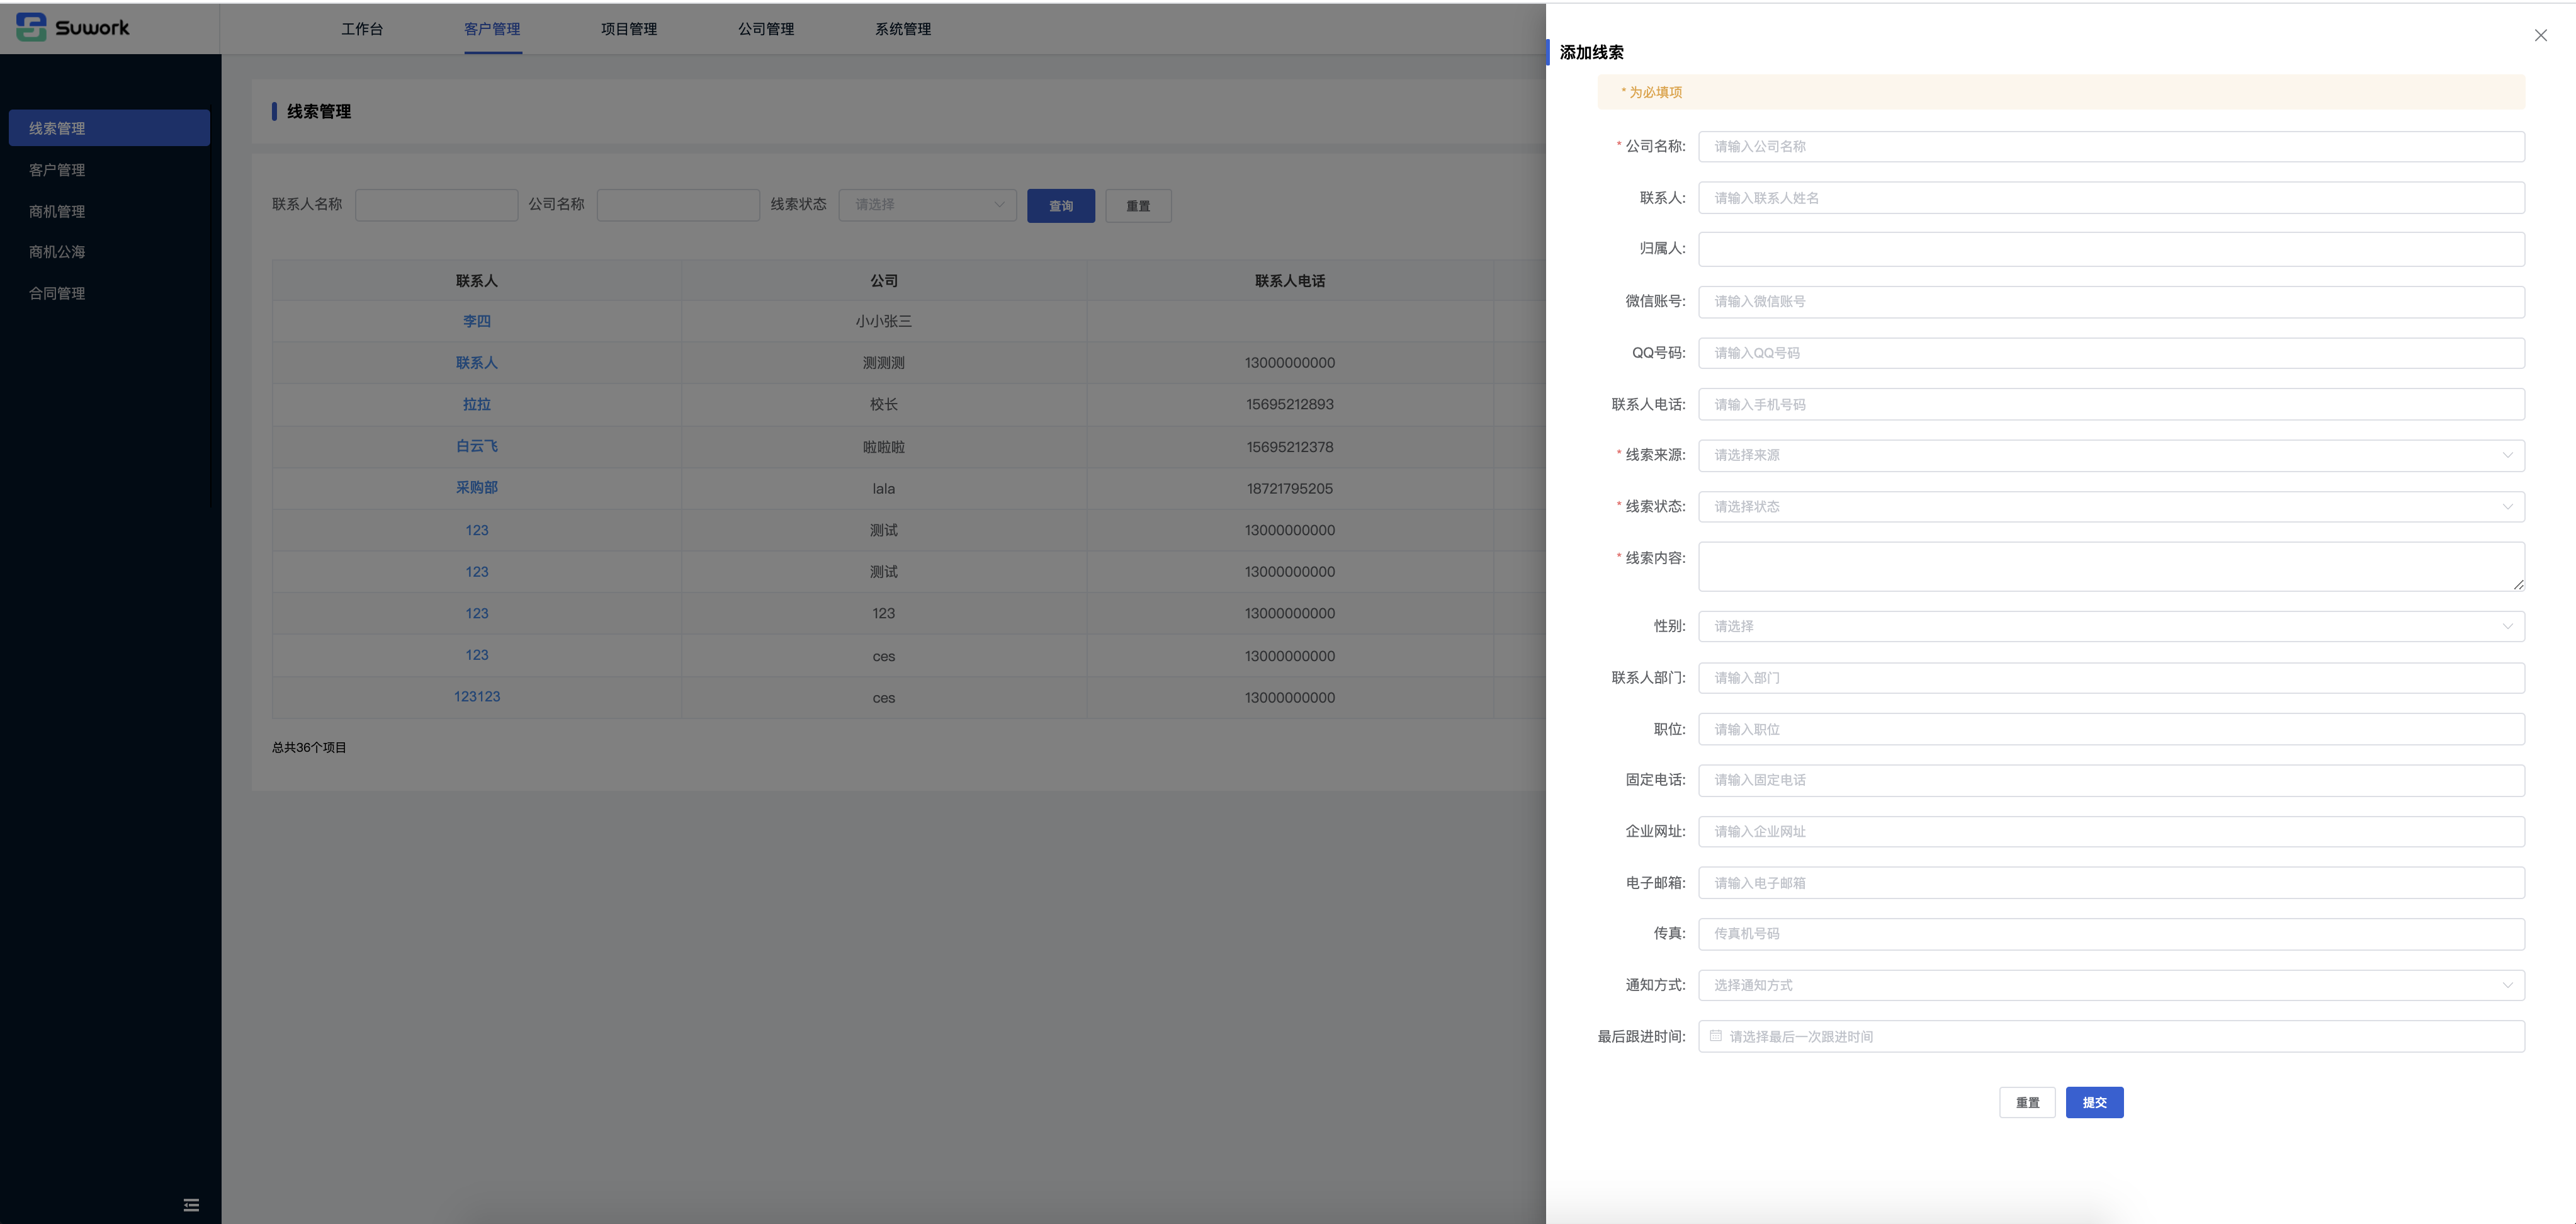Image resolution: width=2576 pixels, height=1224 pixels.
Task: Click the 线索内容 text area
Action: (2111, 567)
